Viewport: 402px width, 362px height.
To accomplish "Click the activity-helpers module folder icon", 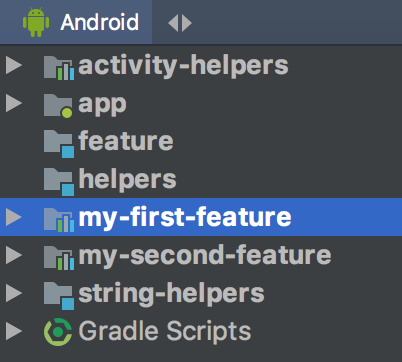I will click(x=59, y=68).
